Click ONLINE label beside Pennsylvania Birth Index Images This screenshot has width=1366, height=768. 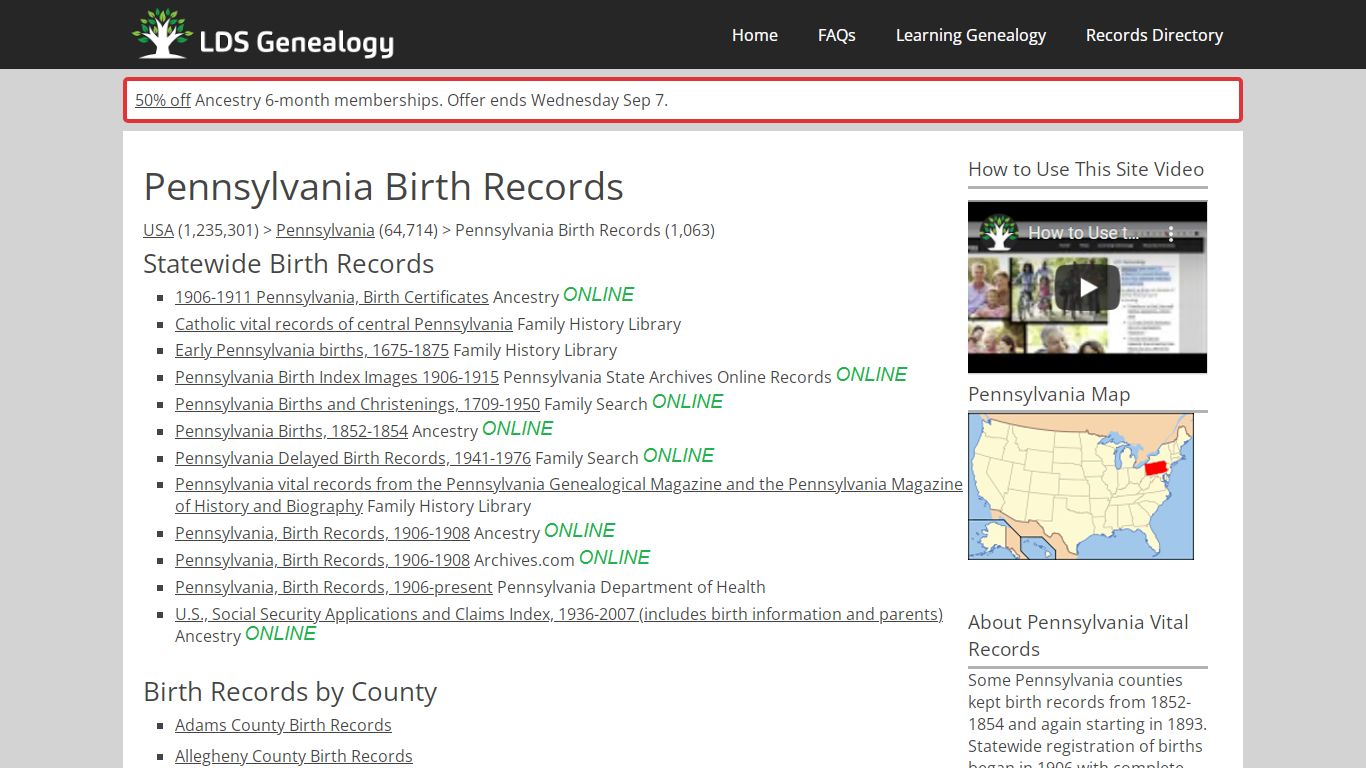click(x=872, y=375)
